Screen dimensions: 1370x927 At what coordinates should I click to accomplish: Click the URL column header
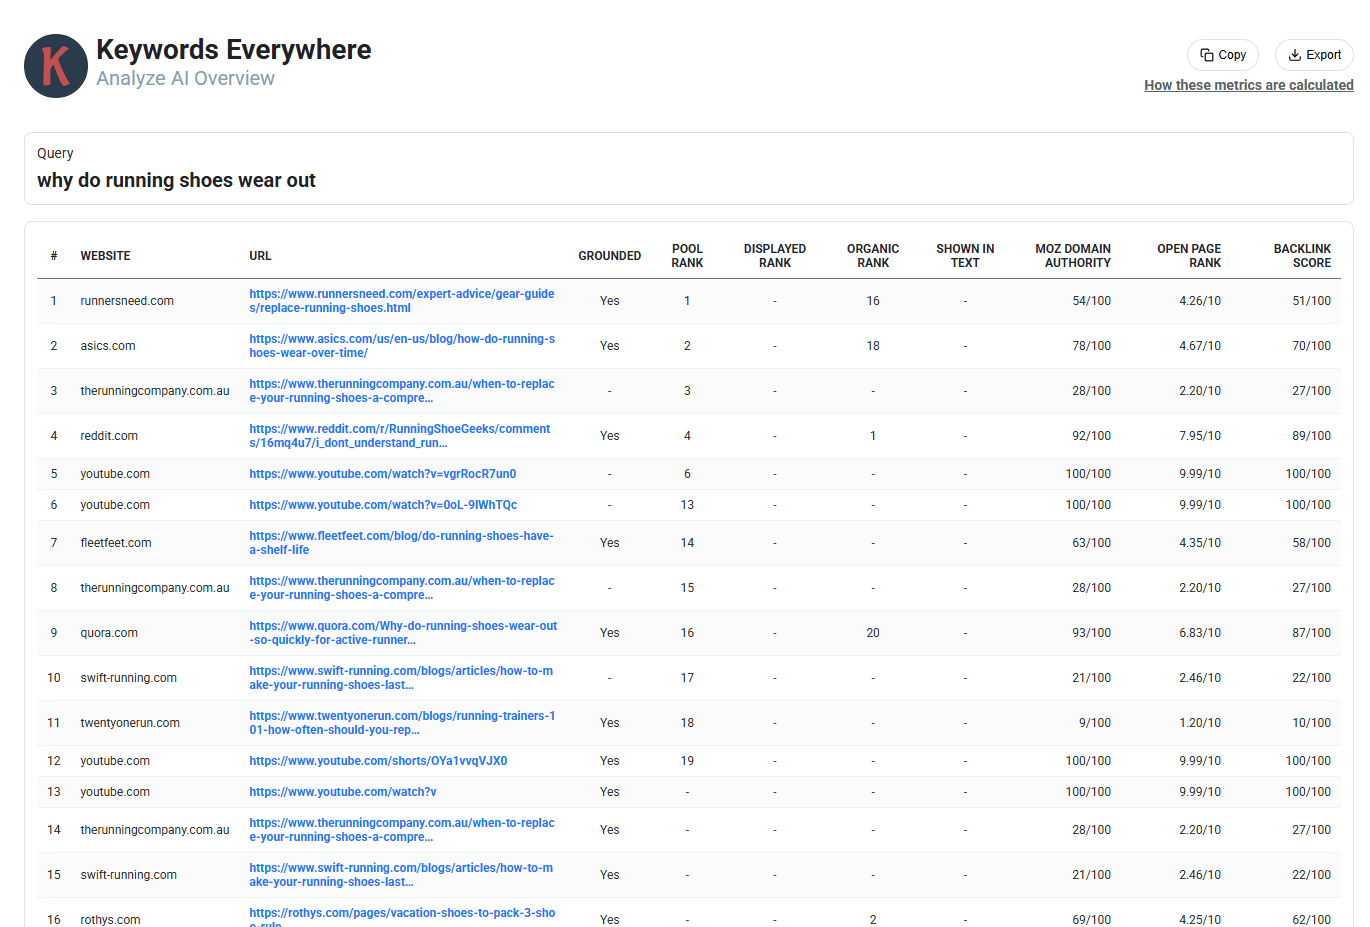260,256
